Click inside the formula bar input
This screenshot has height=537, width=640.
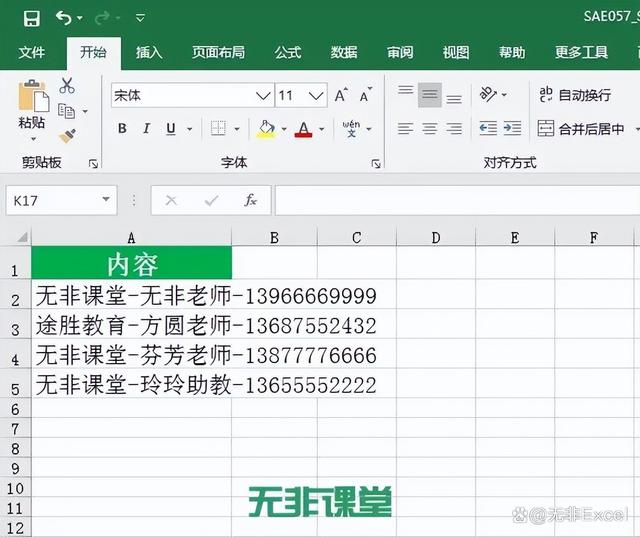(x=457, y=200)
